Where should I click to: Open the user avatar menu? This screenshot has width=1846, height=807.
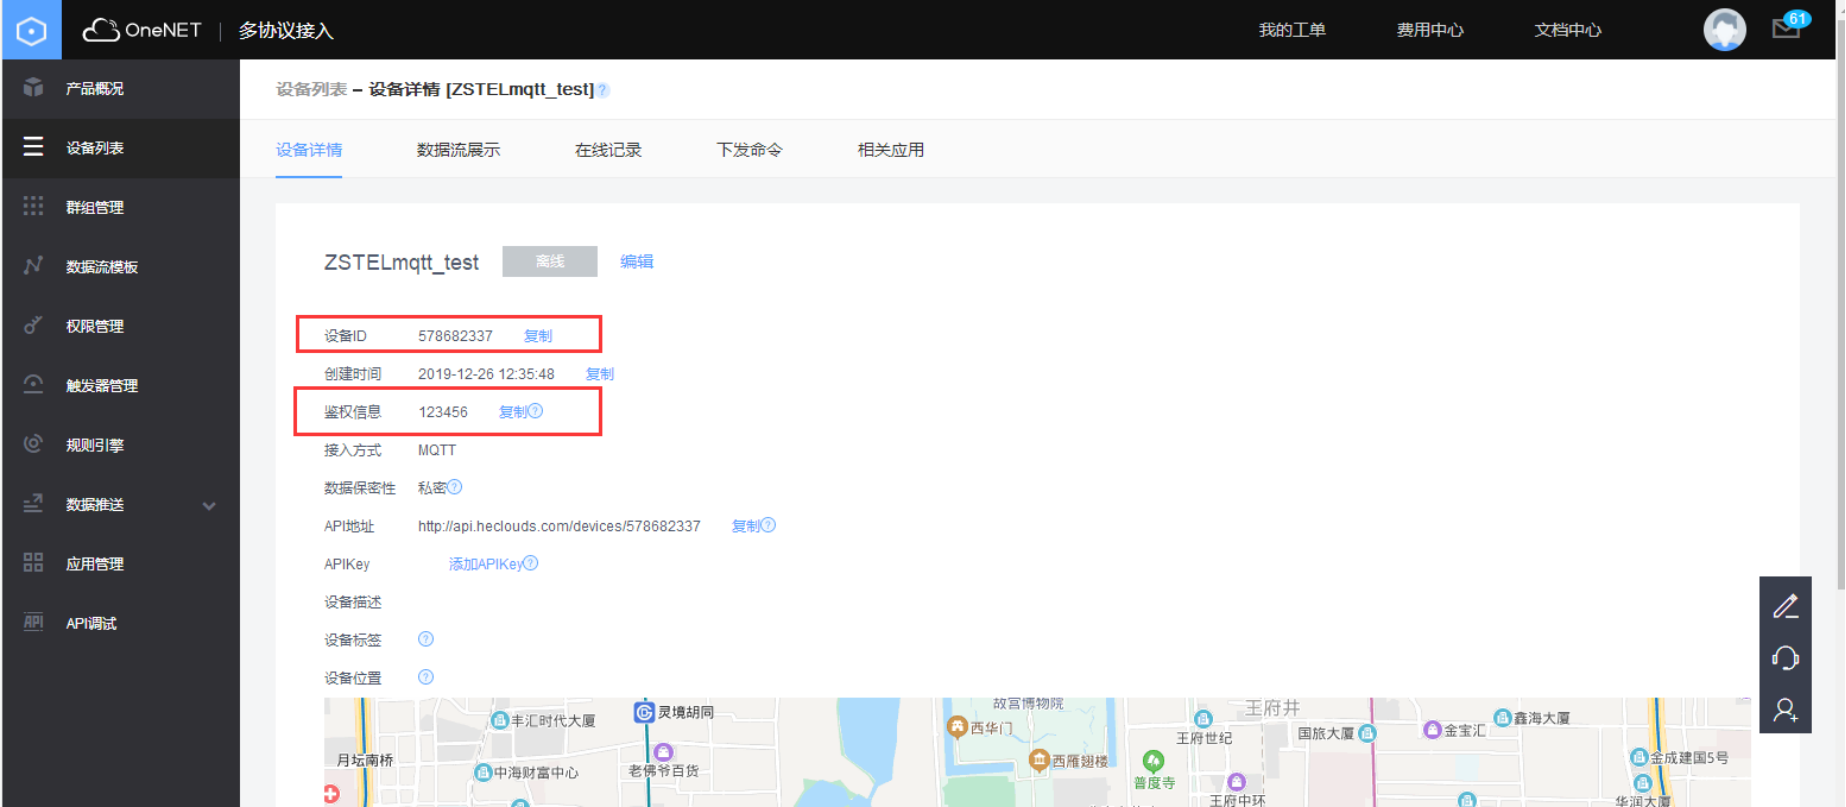(x=1724, y=29)
